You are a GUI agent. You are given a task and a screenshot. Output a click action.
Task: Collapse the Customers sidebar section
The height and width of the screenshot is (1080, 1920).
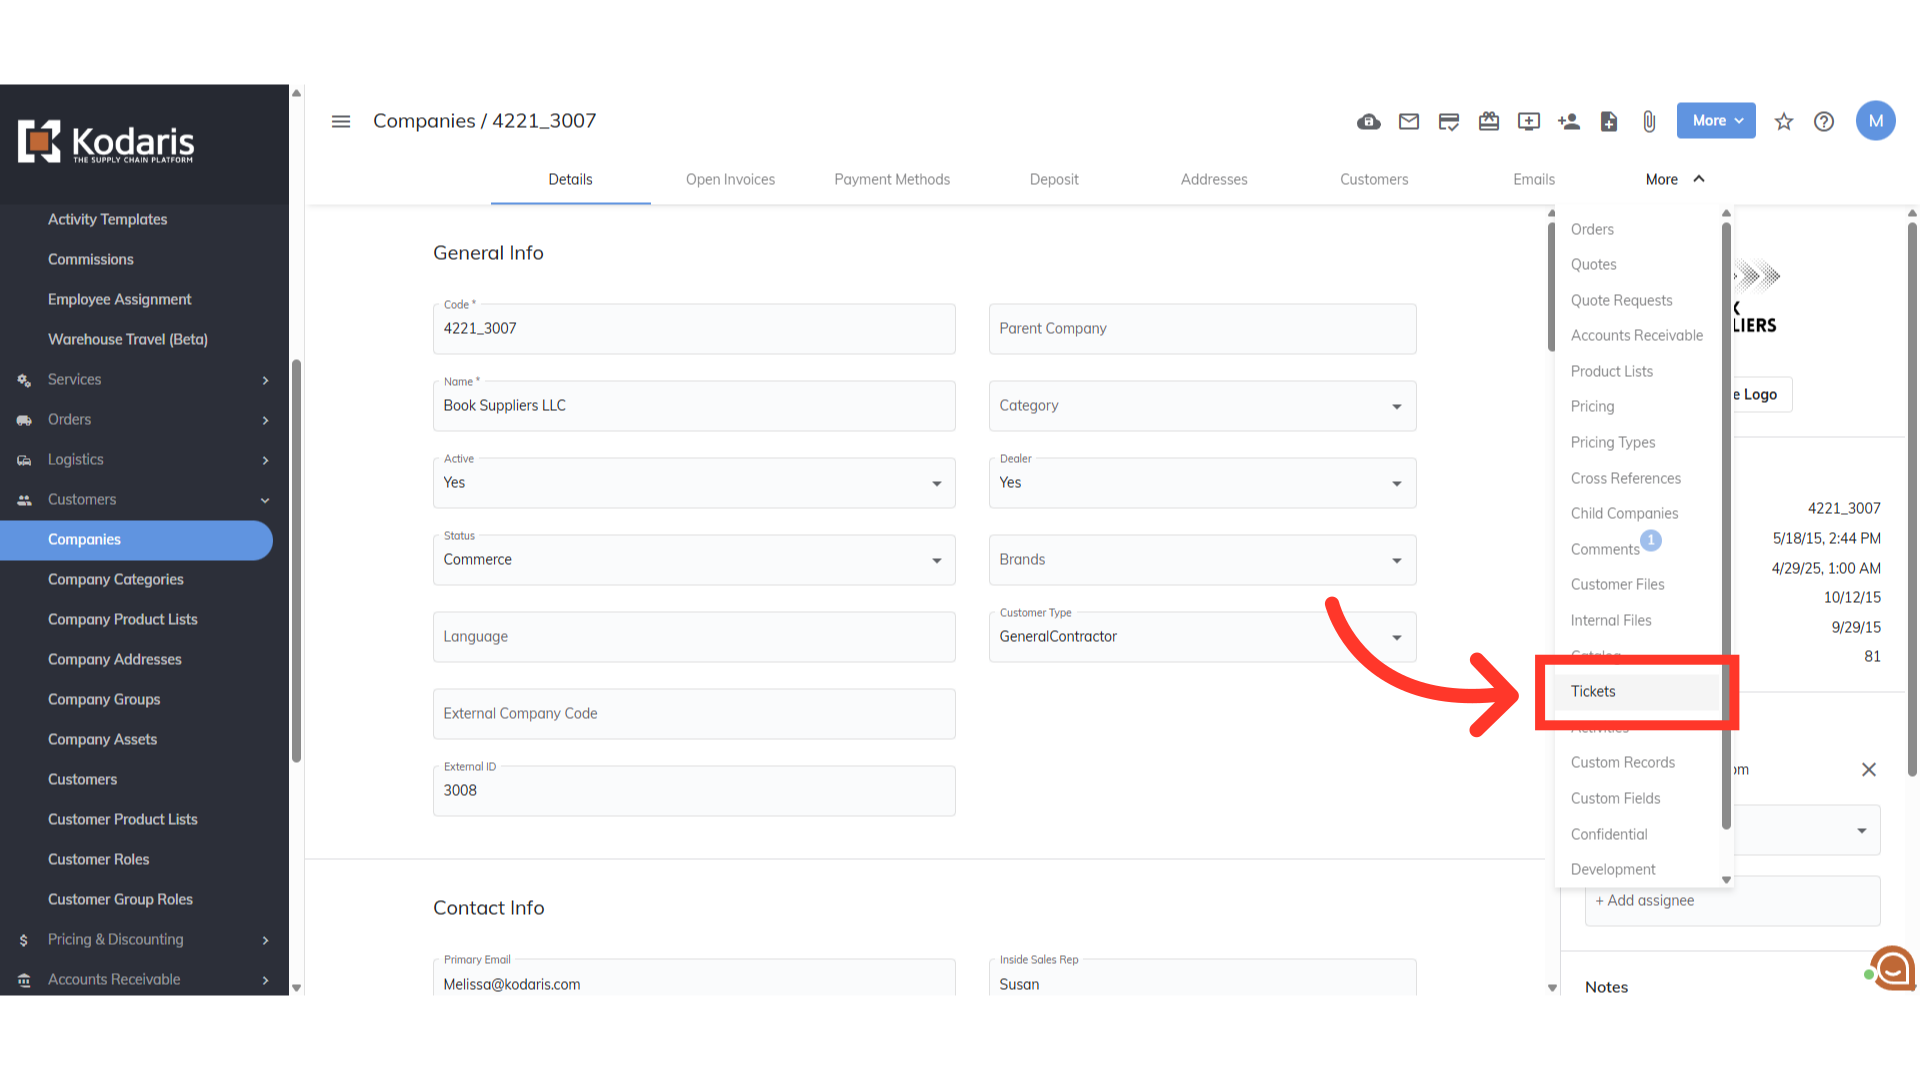click(x=144, y=500)
